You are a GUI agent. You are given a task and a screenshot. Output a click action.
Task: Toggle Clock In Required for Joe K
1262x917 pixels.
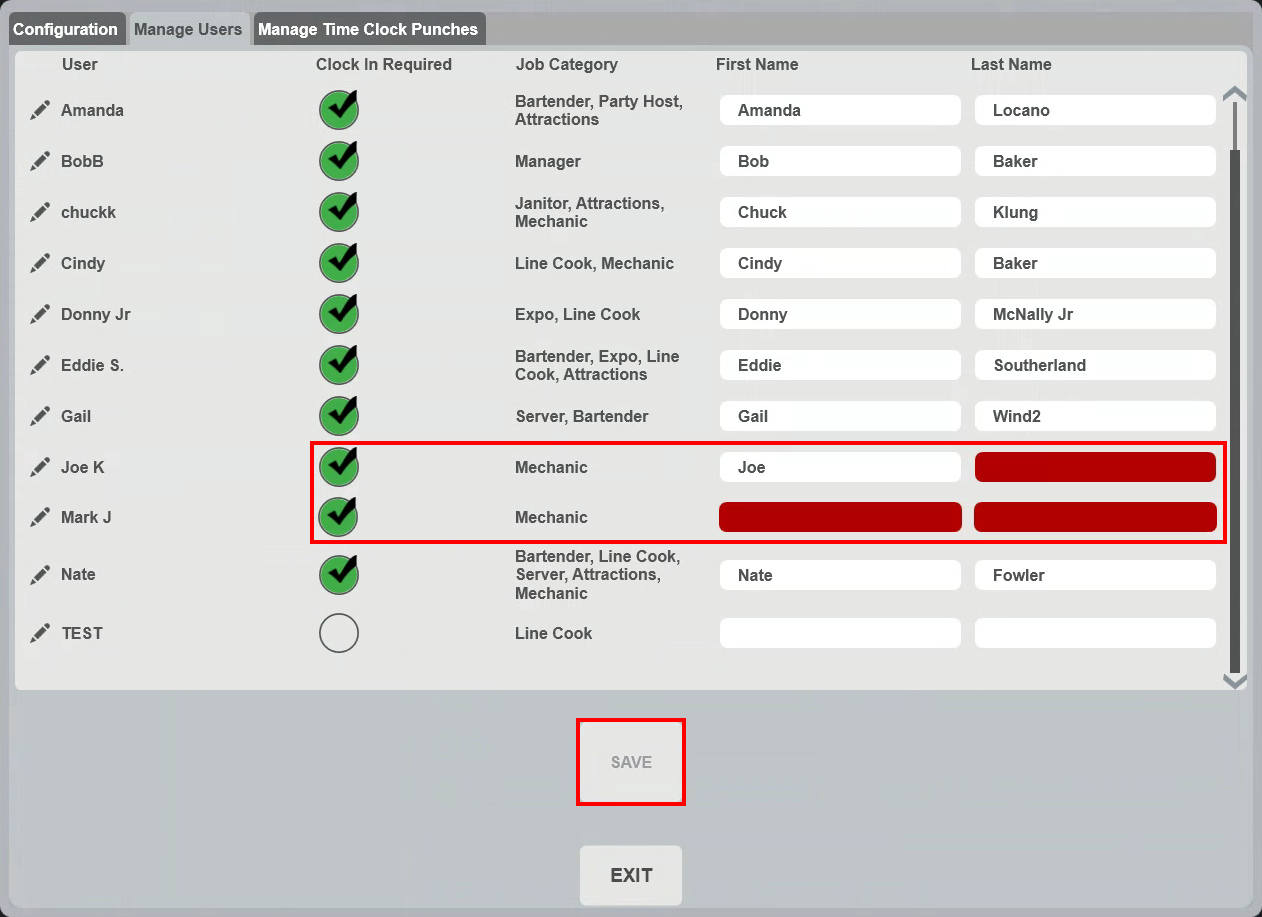pos(339,466)
